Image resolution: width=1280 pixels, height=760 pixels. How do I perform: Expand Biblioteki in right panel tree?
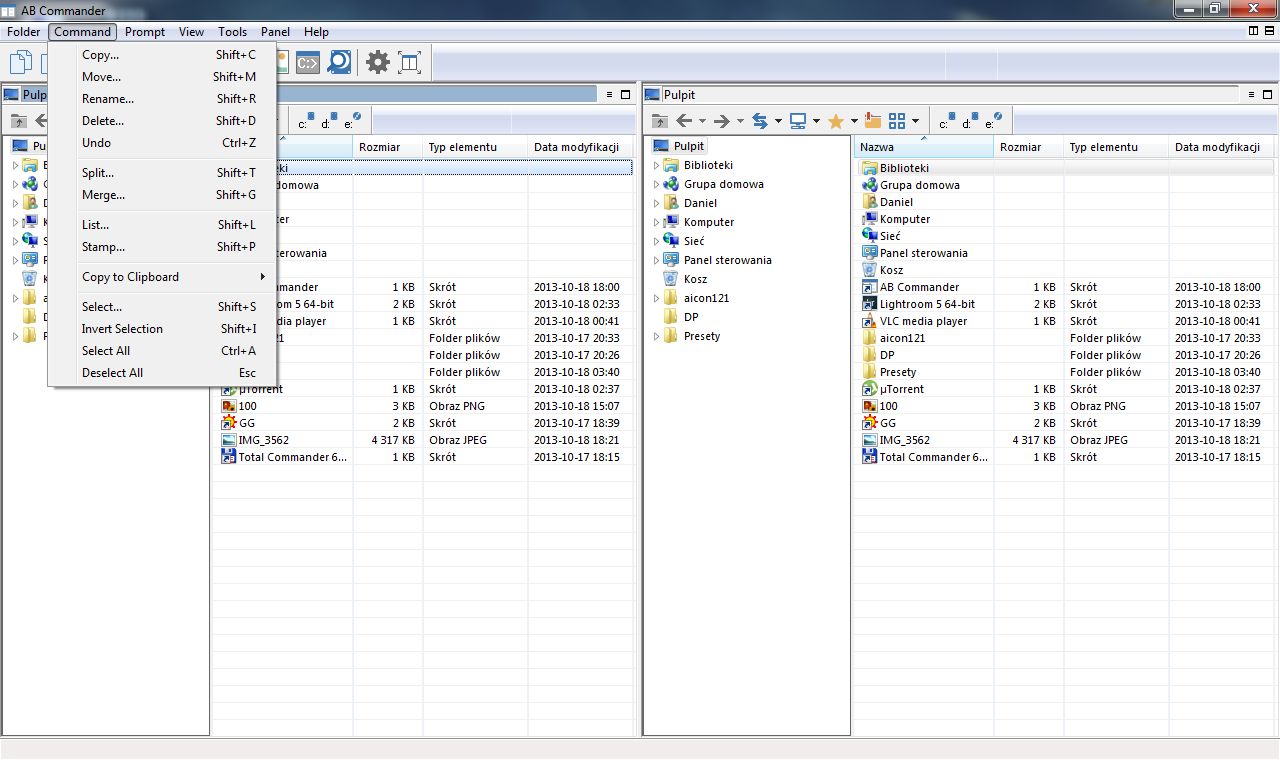click(x=656, y=165)
